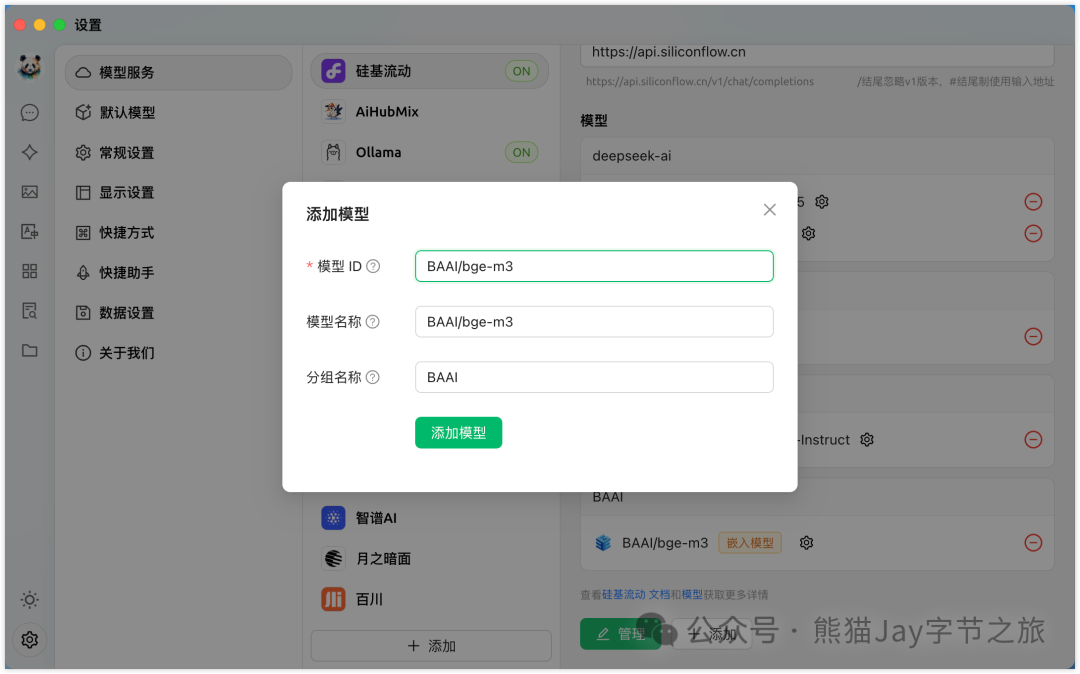This screenshot has width=1080, height=674.
Task: Select 月之暗面 provider
Action: tap(430, 559)
